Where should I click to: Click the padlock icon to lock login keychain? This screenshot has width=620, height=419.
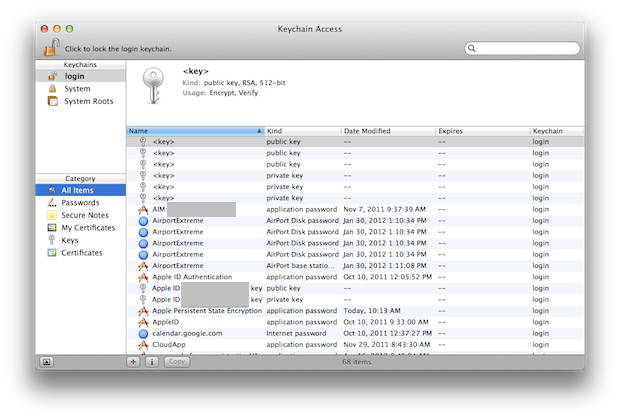[x=51, y=47]
